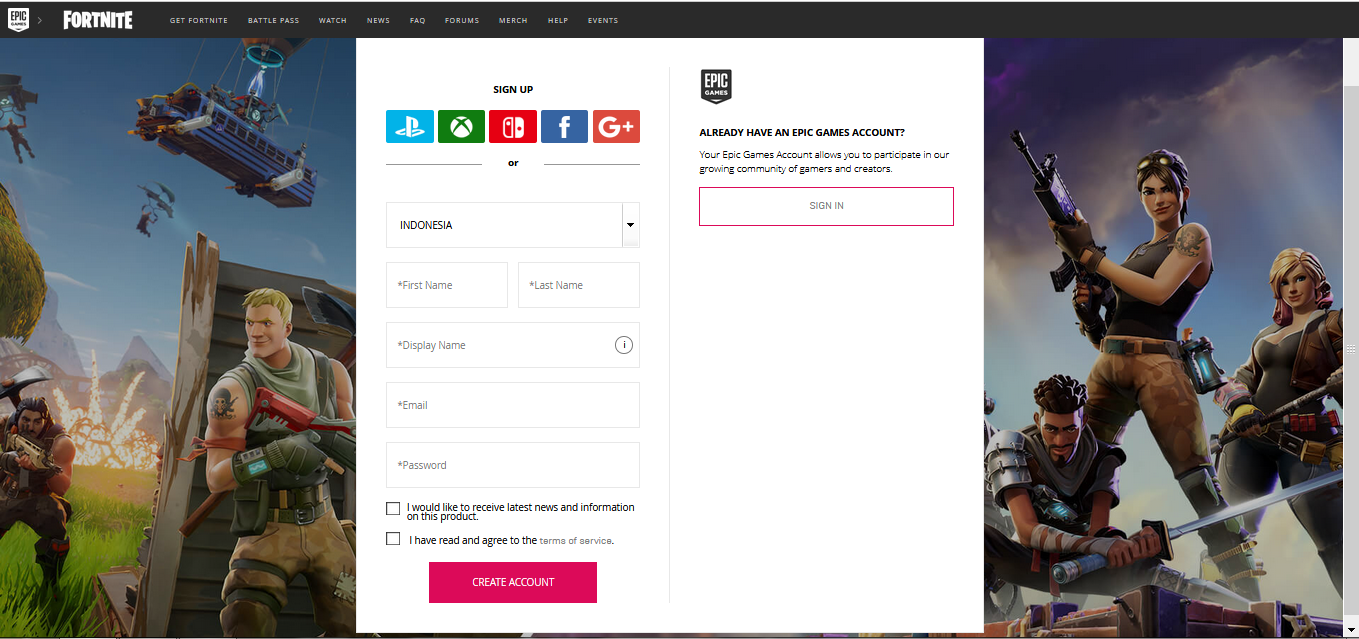1359x639 pixels.
Task: Open the FAQ page
Action: pyautogui.click(x=417, y=21)
